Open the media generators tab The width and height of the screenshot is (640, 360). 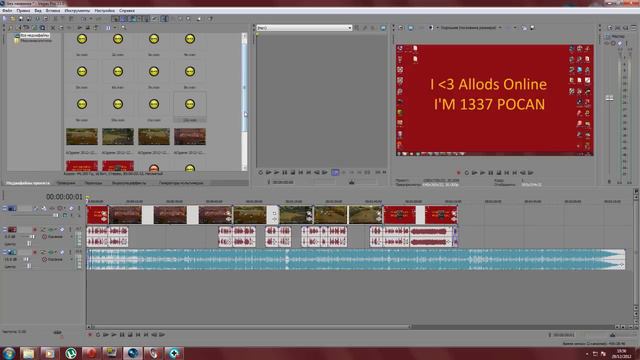coord(181,183)
